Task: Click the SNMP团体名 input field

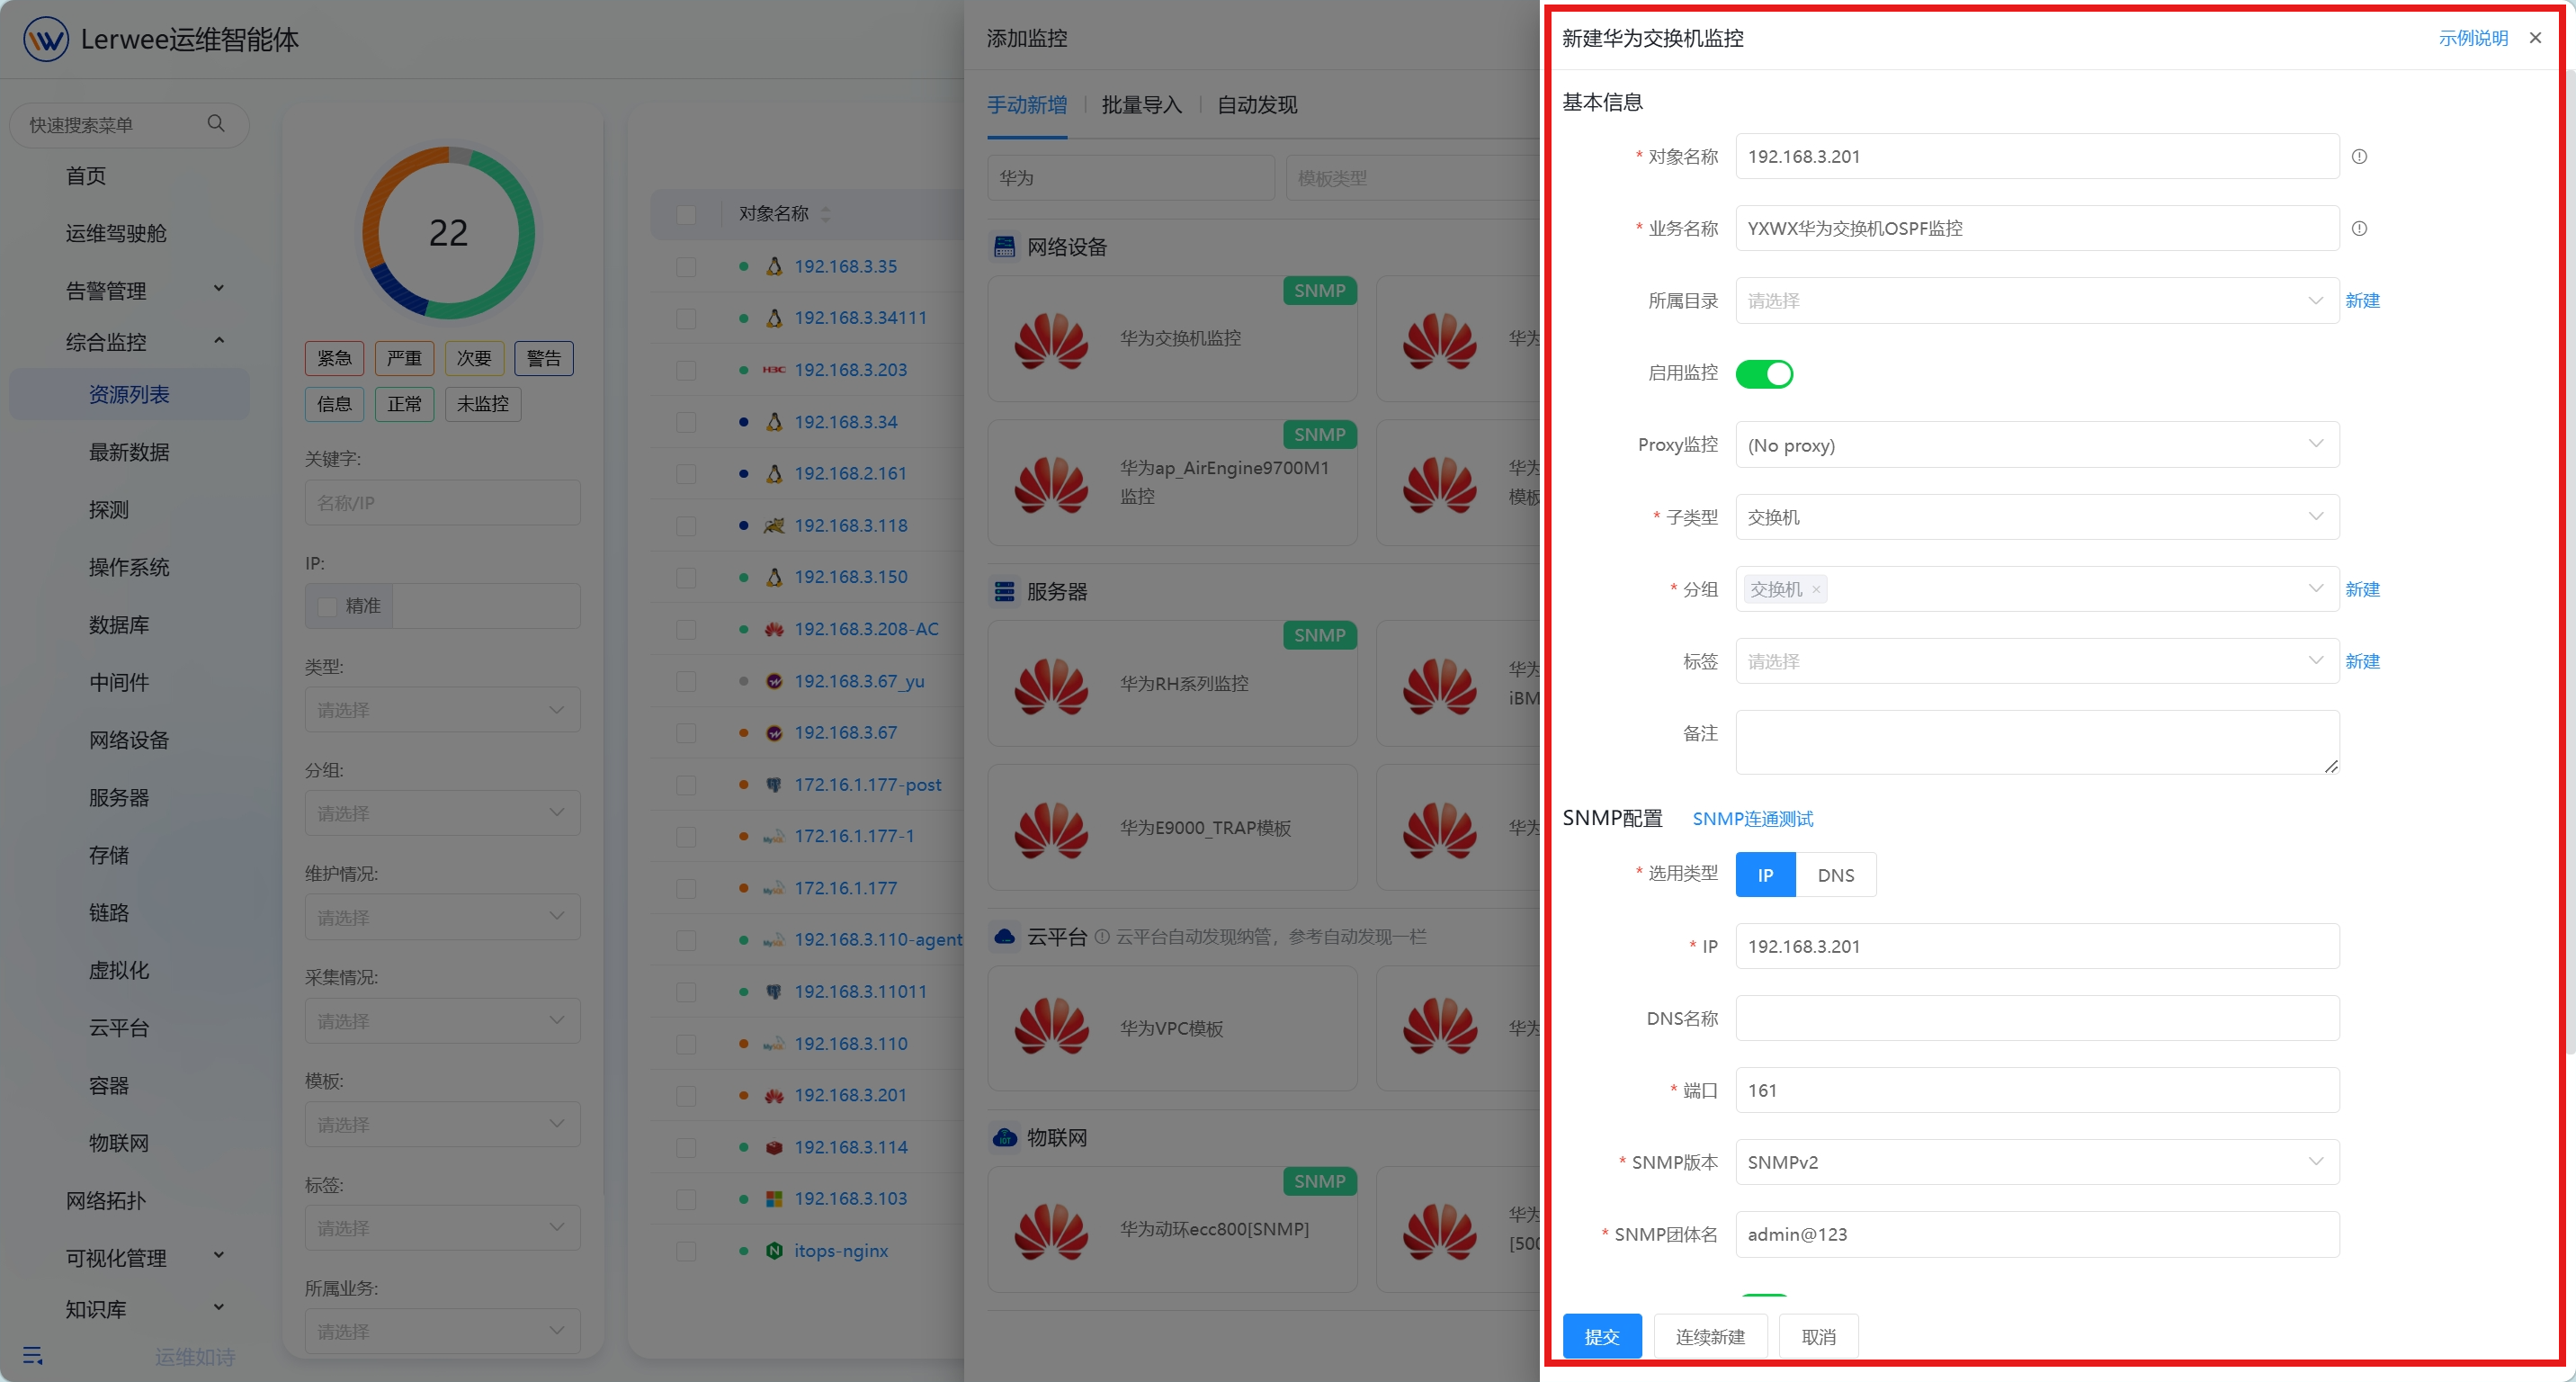Action: coord(2037,1234)
